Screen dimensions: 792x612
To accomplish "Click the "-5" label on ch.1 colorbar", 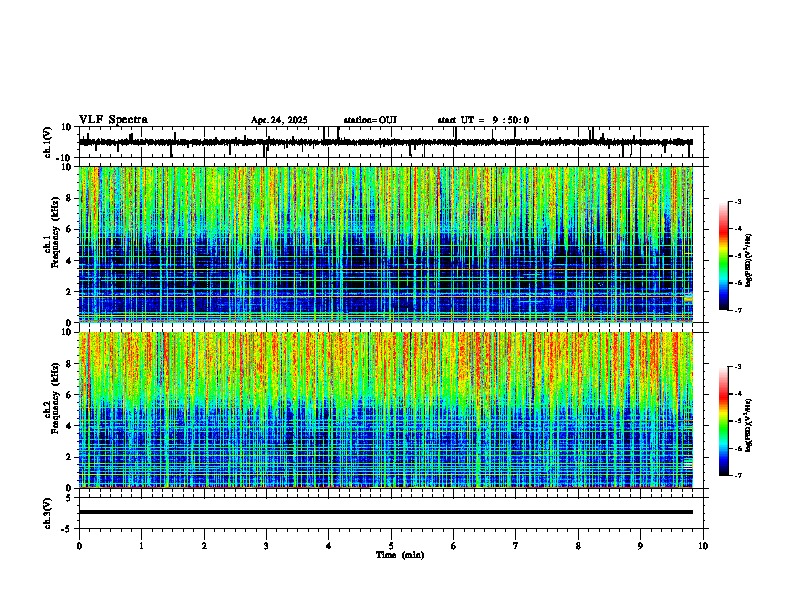I will (738, 256).
